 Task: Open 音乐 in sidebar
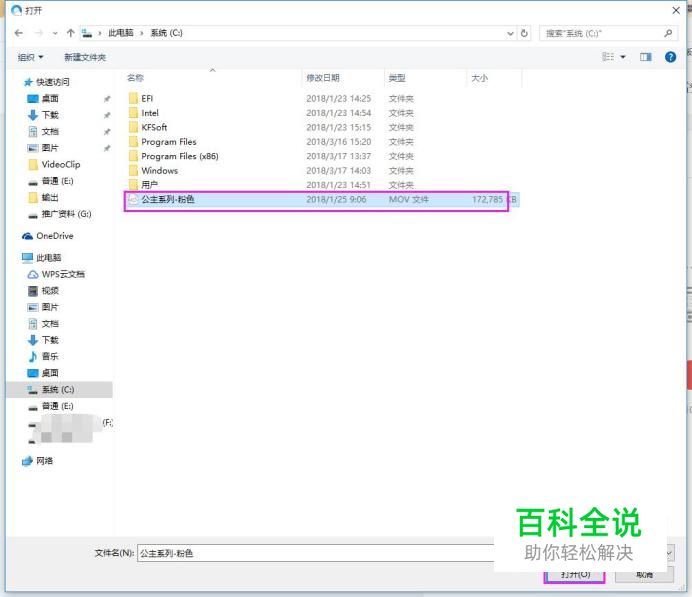click(x=50, y=356)
